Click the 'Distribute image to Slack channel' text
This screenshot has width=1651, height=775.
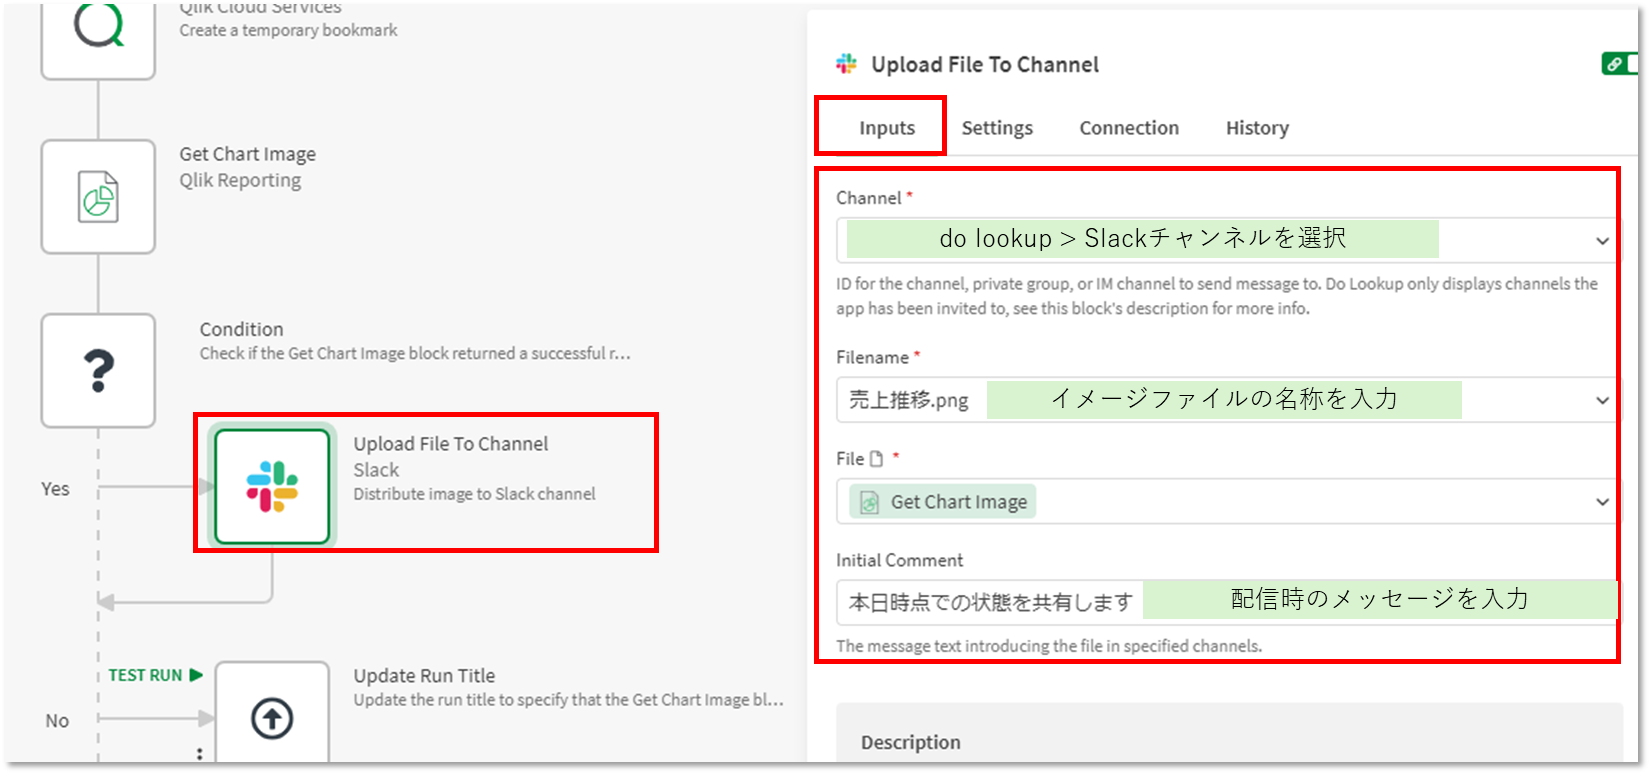[x=474, y=494]
